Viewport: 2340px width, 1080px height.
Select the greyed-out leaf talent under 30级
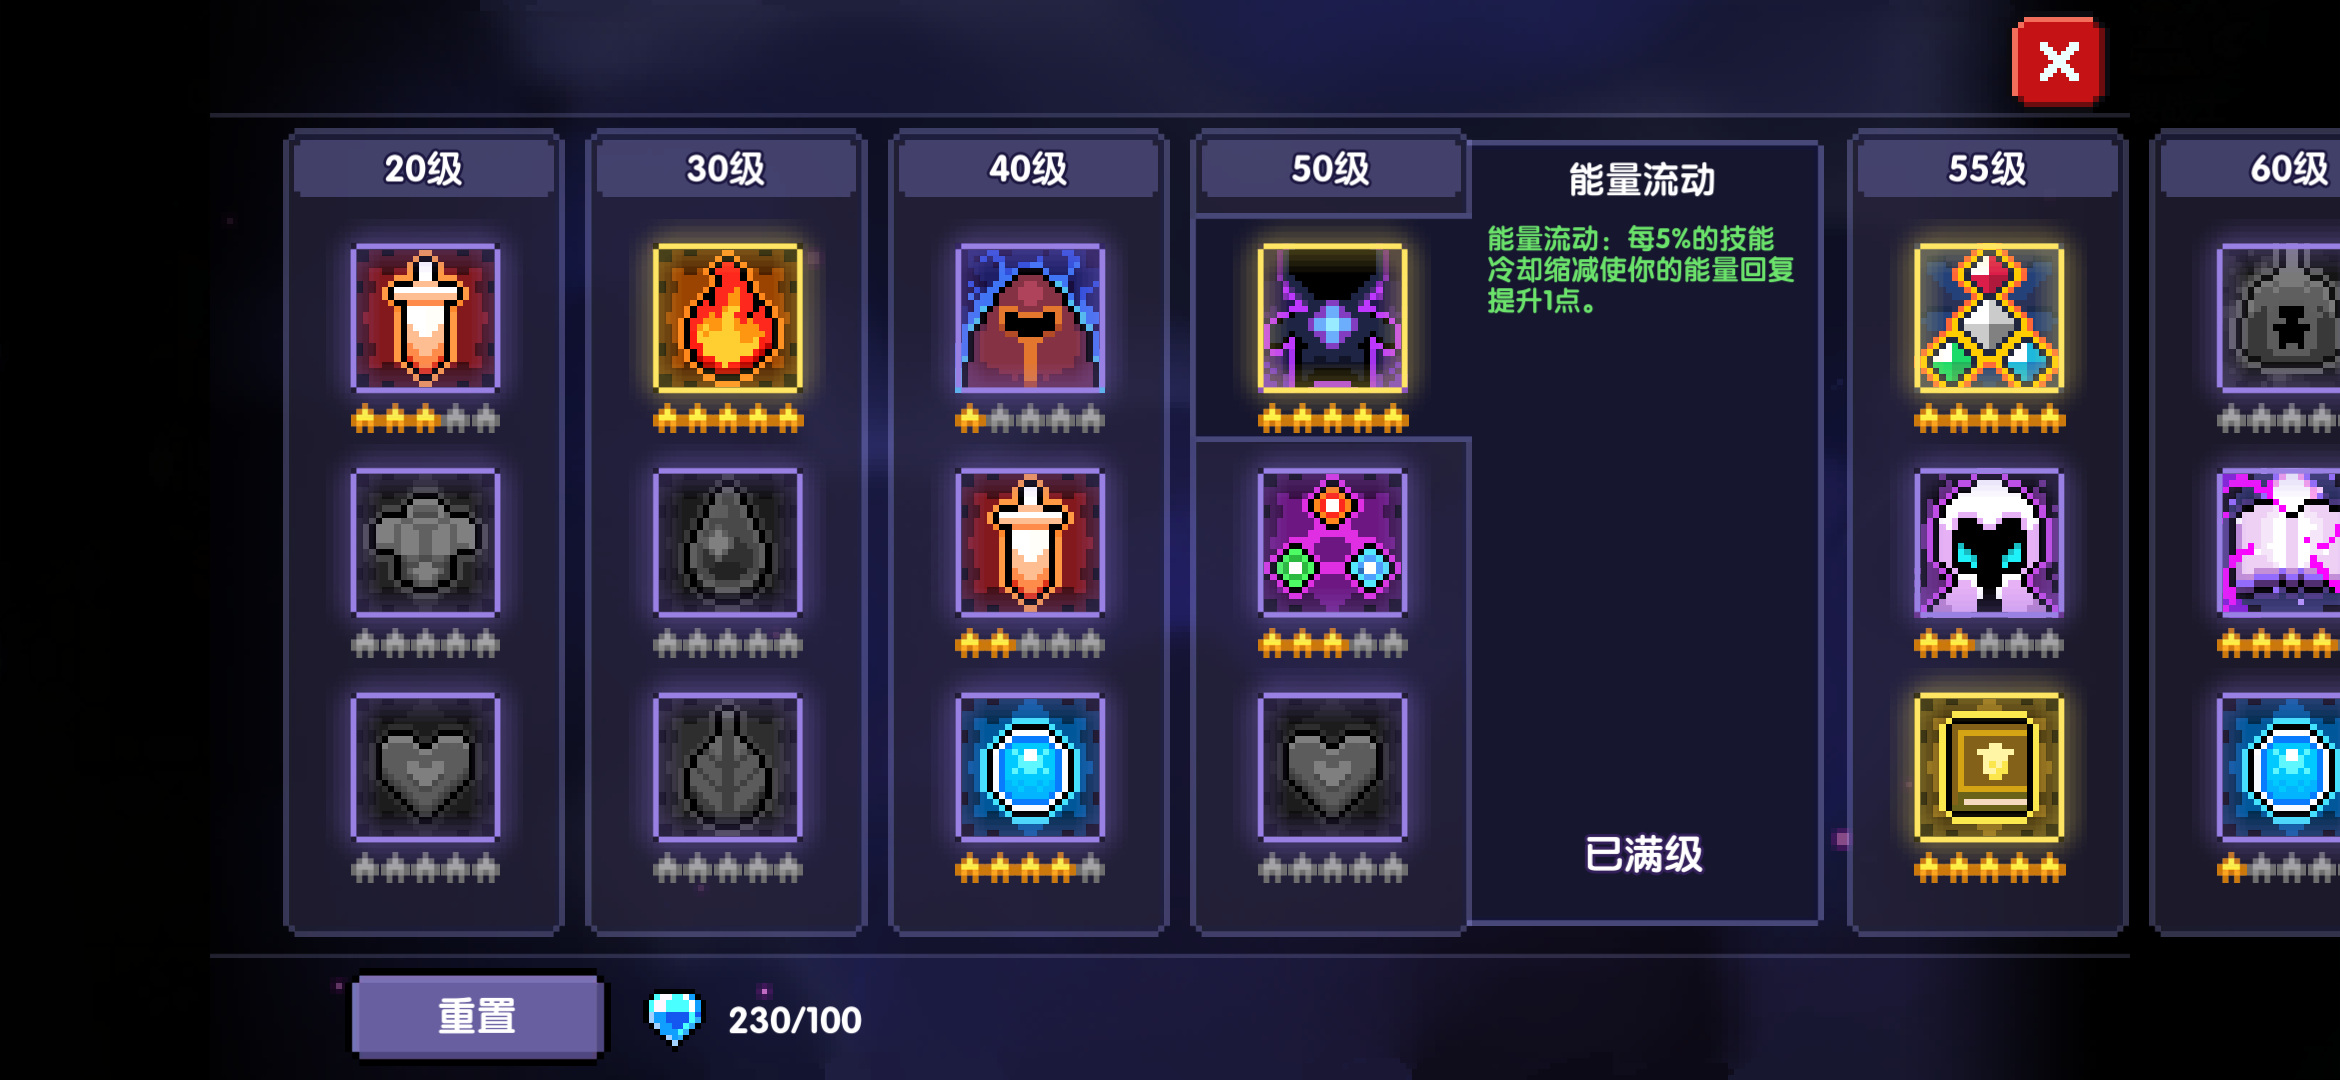click(x=727, y=767)
